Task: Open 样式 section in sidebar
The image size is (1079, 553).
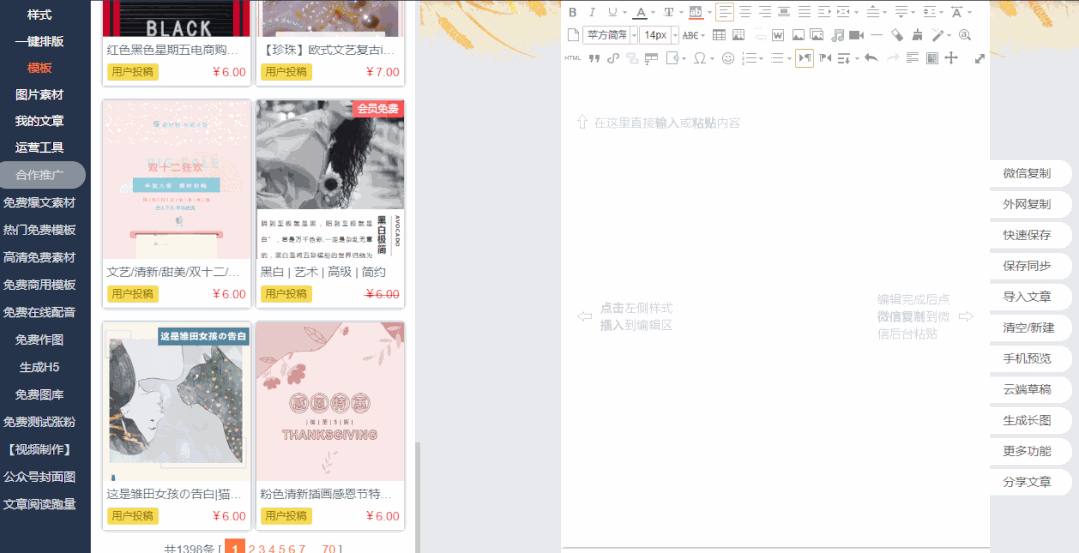Action: (39, 14)
